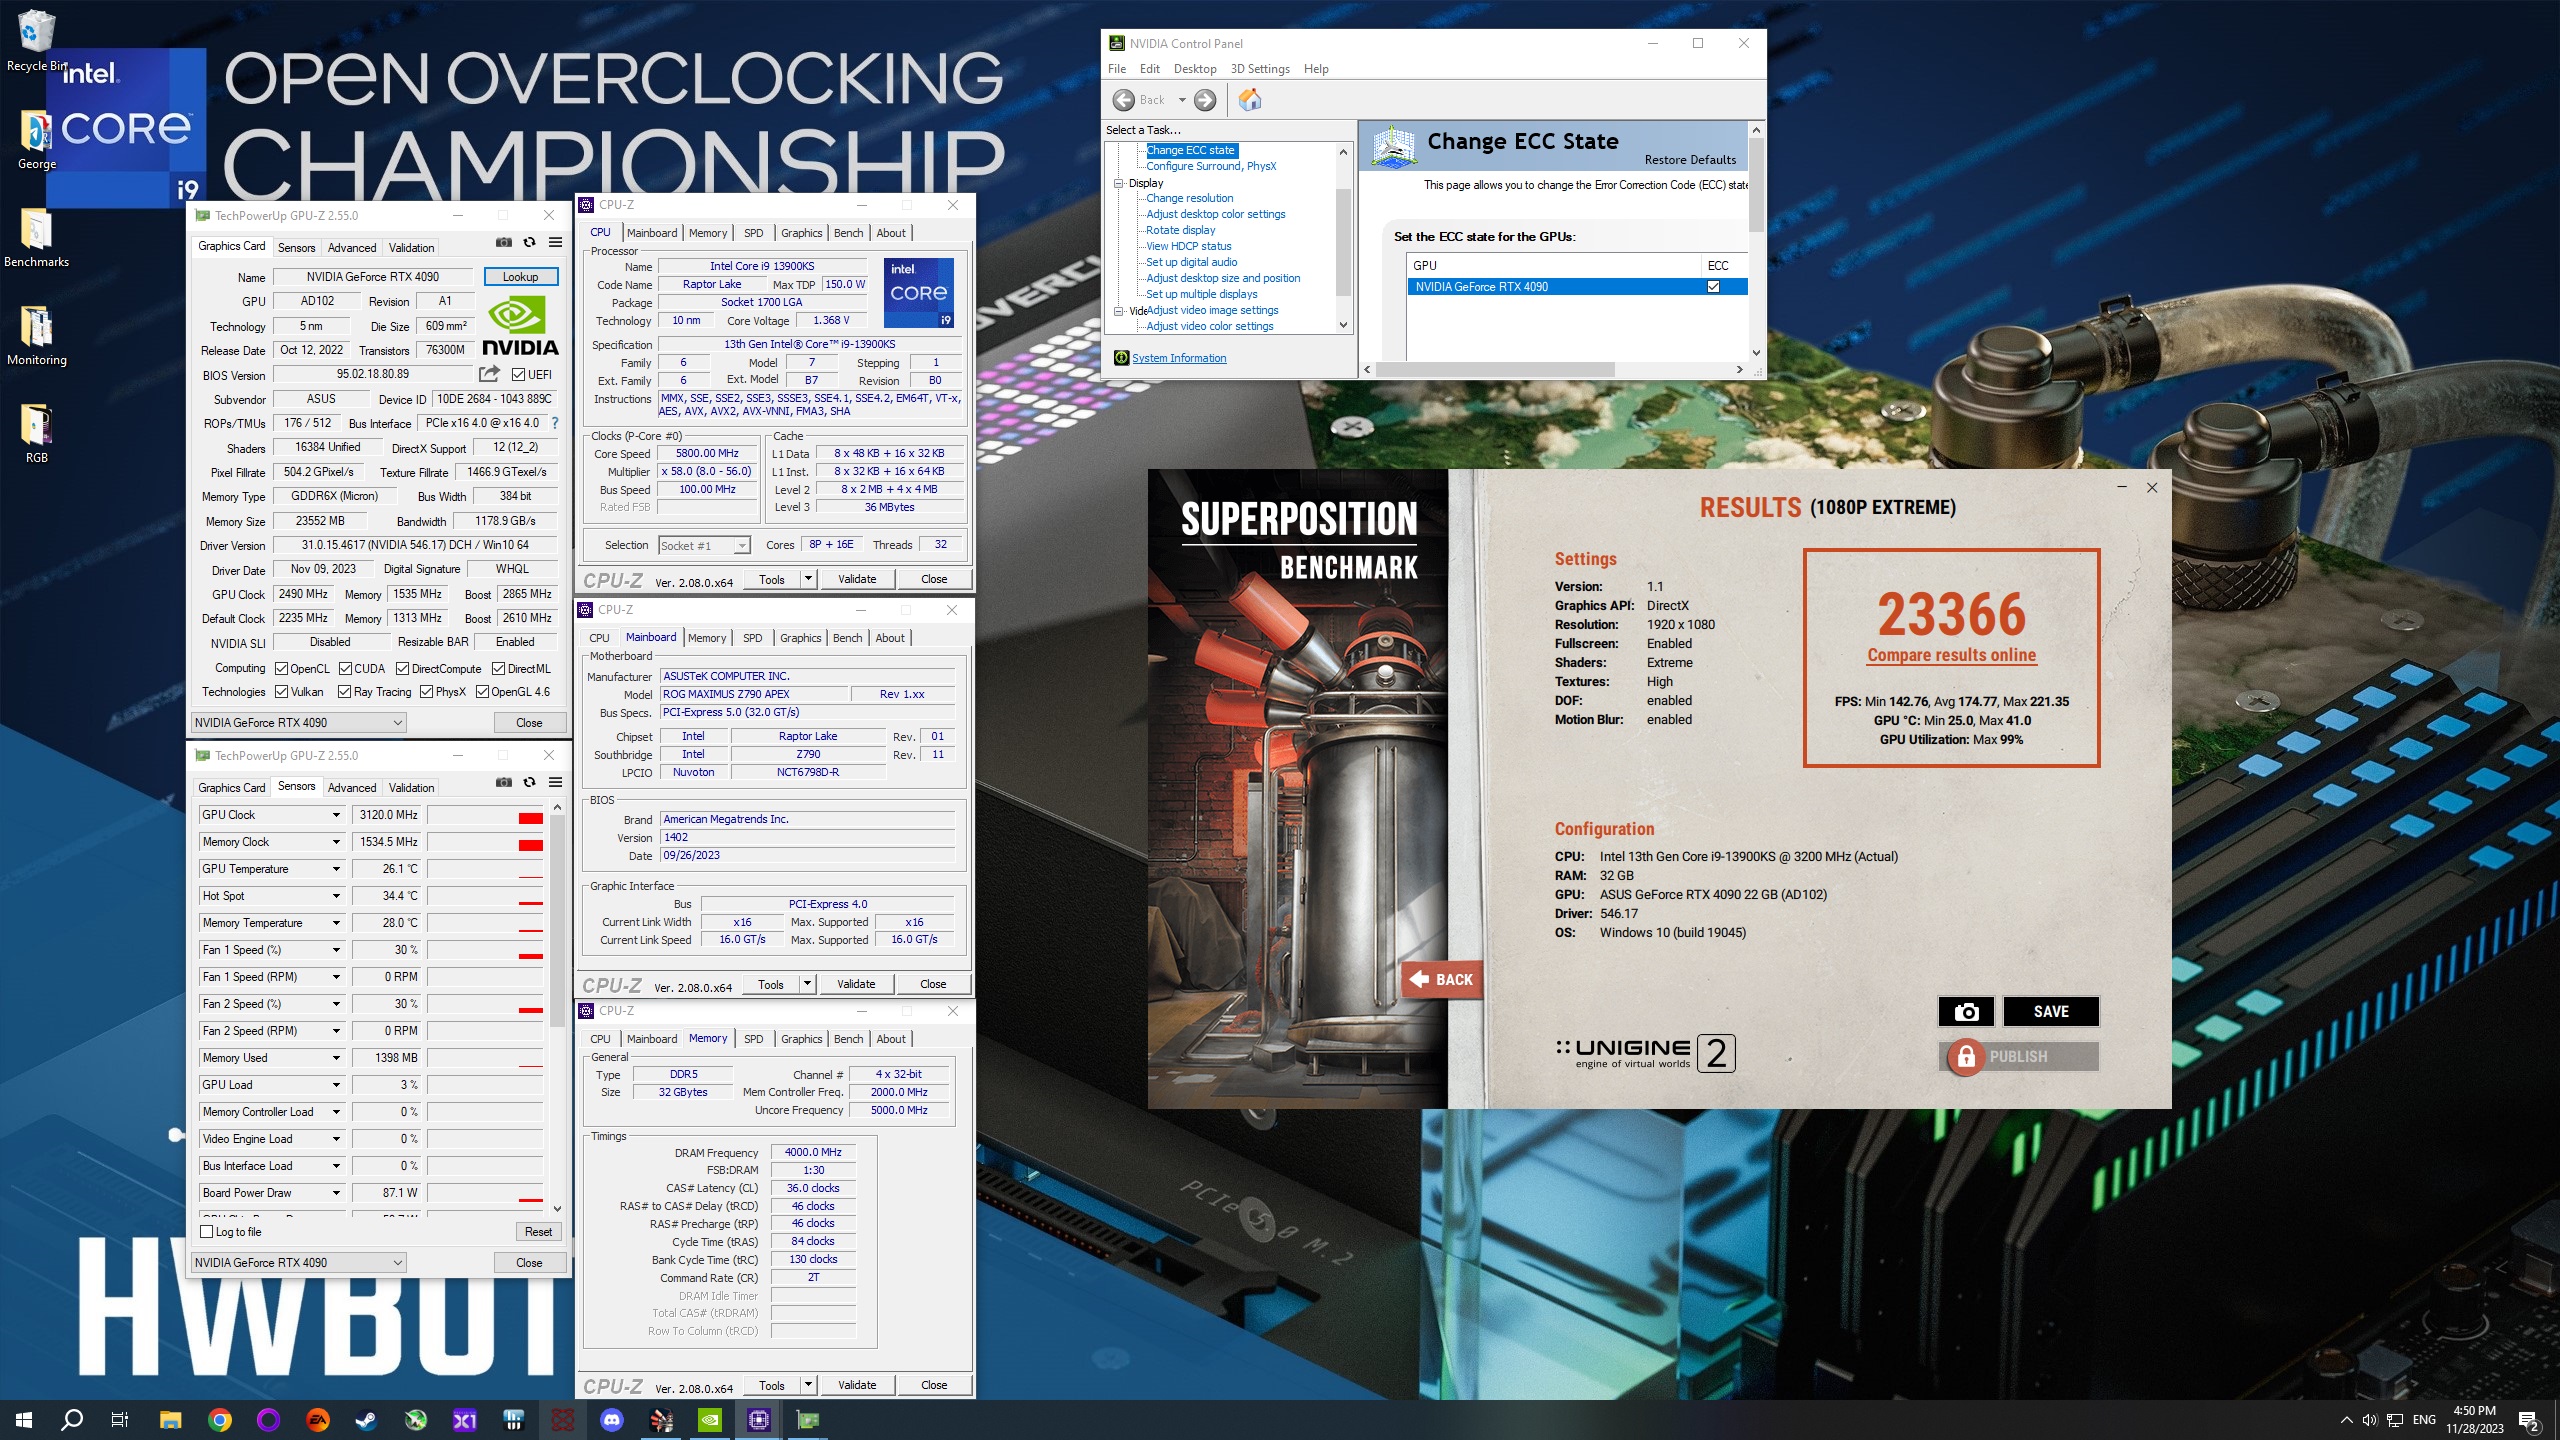Open the Monitoring desktop folder
Screen dimensions: 2560x1440
click(x=36, y=337)
